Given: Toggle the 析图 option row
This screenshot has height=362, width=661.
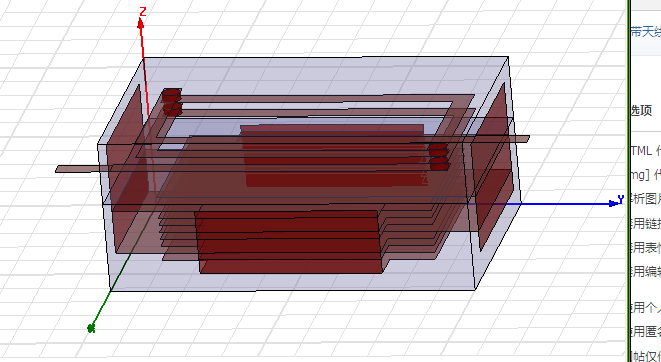Looking at the screenshot, I should click(645, 198).
